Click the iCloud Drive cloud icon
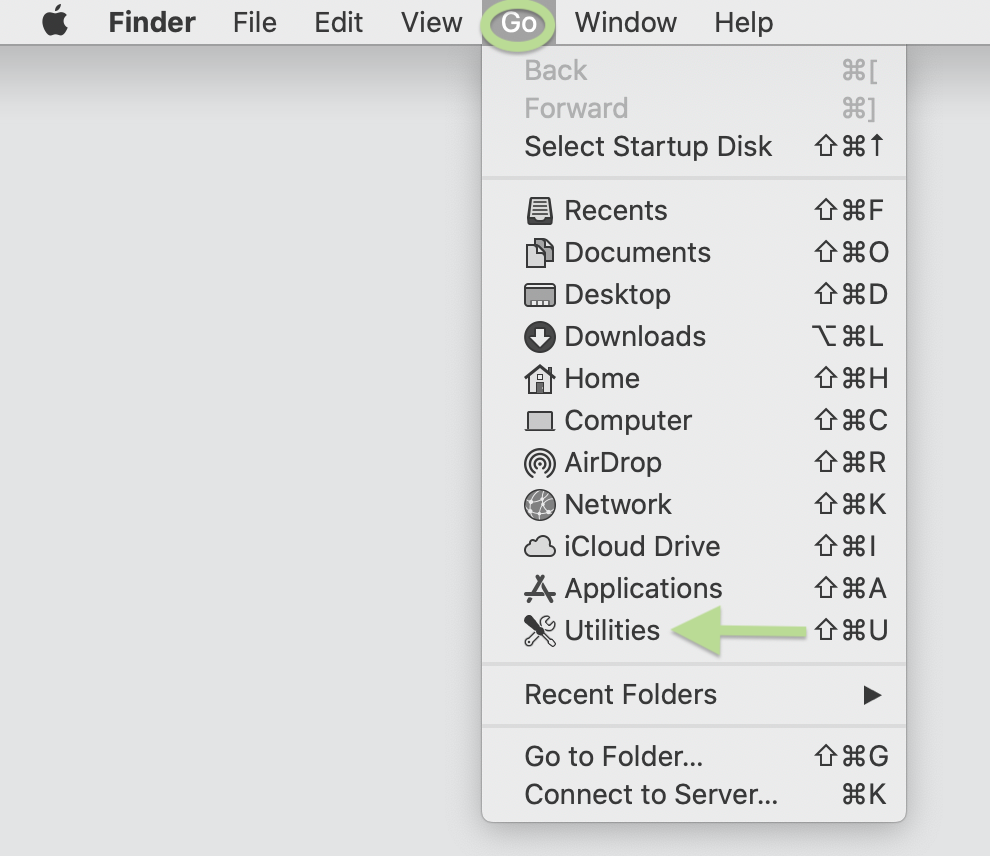This screenshot has height=856, width=990. pos(539,547)
